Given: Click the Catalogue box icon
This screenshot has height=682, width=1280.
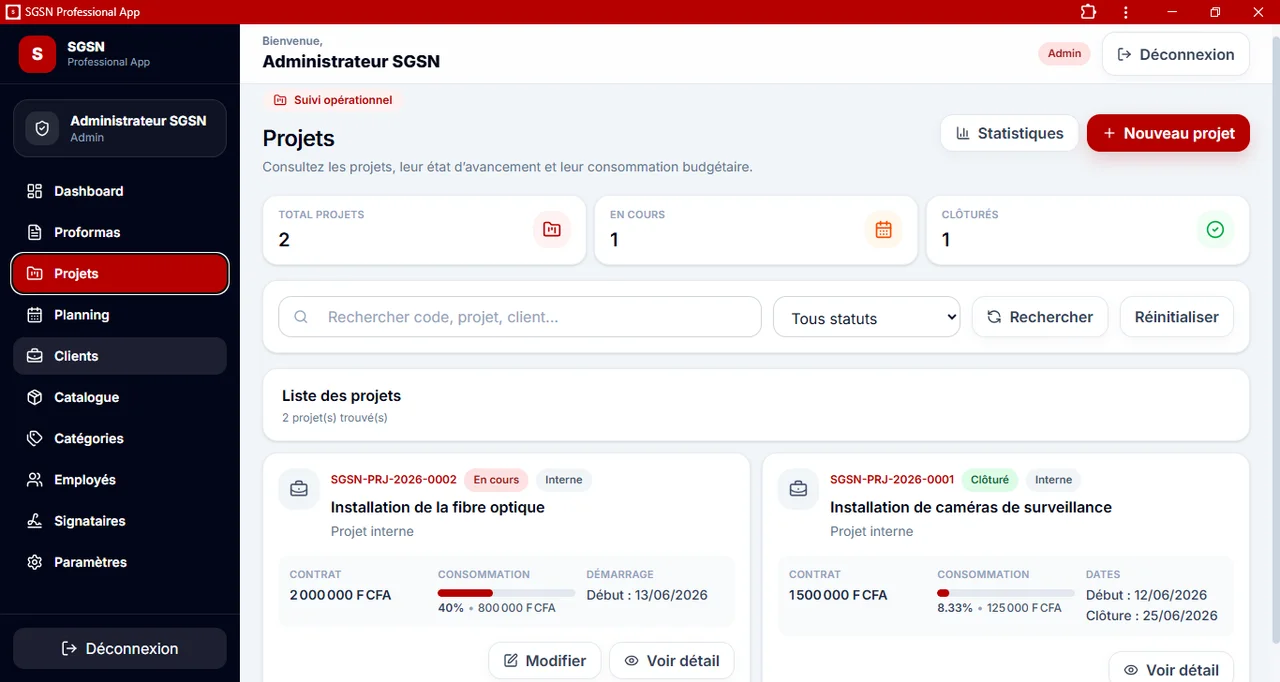Looking at the screenshot, I should pyautogui.click(x=35, y=397).
